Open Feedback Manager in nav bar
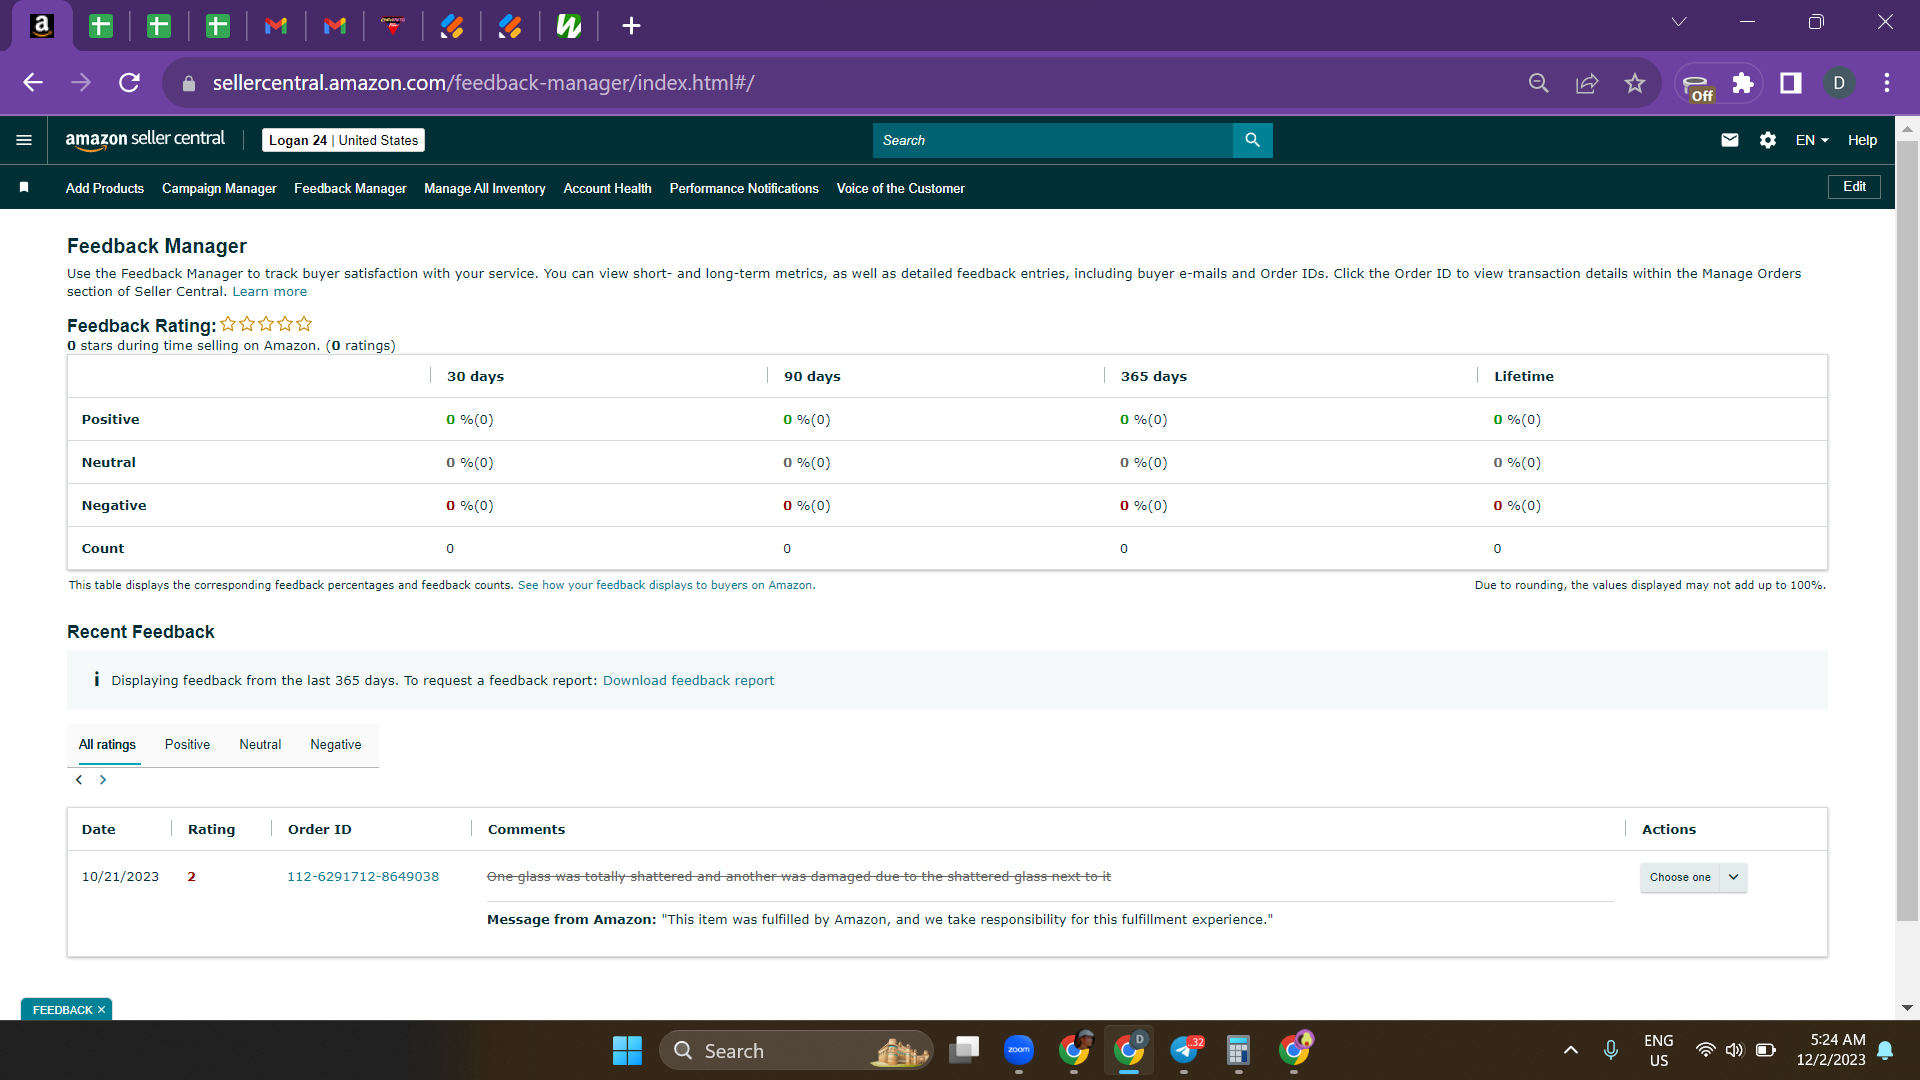Screen dimensions: 1920x1080 pyautogui.click(x=350, y=188)
